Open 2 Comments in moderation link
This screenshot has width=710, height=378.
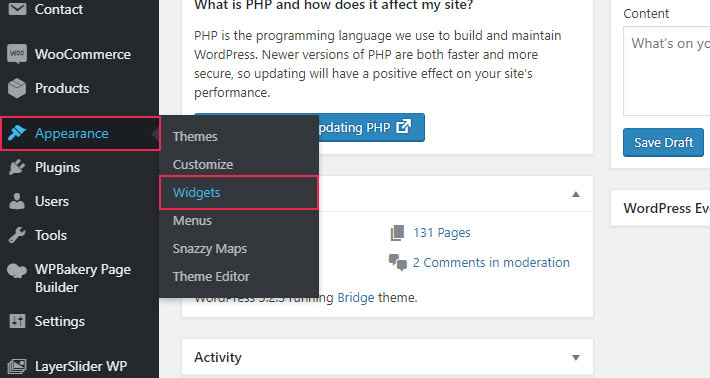491,263
